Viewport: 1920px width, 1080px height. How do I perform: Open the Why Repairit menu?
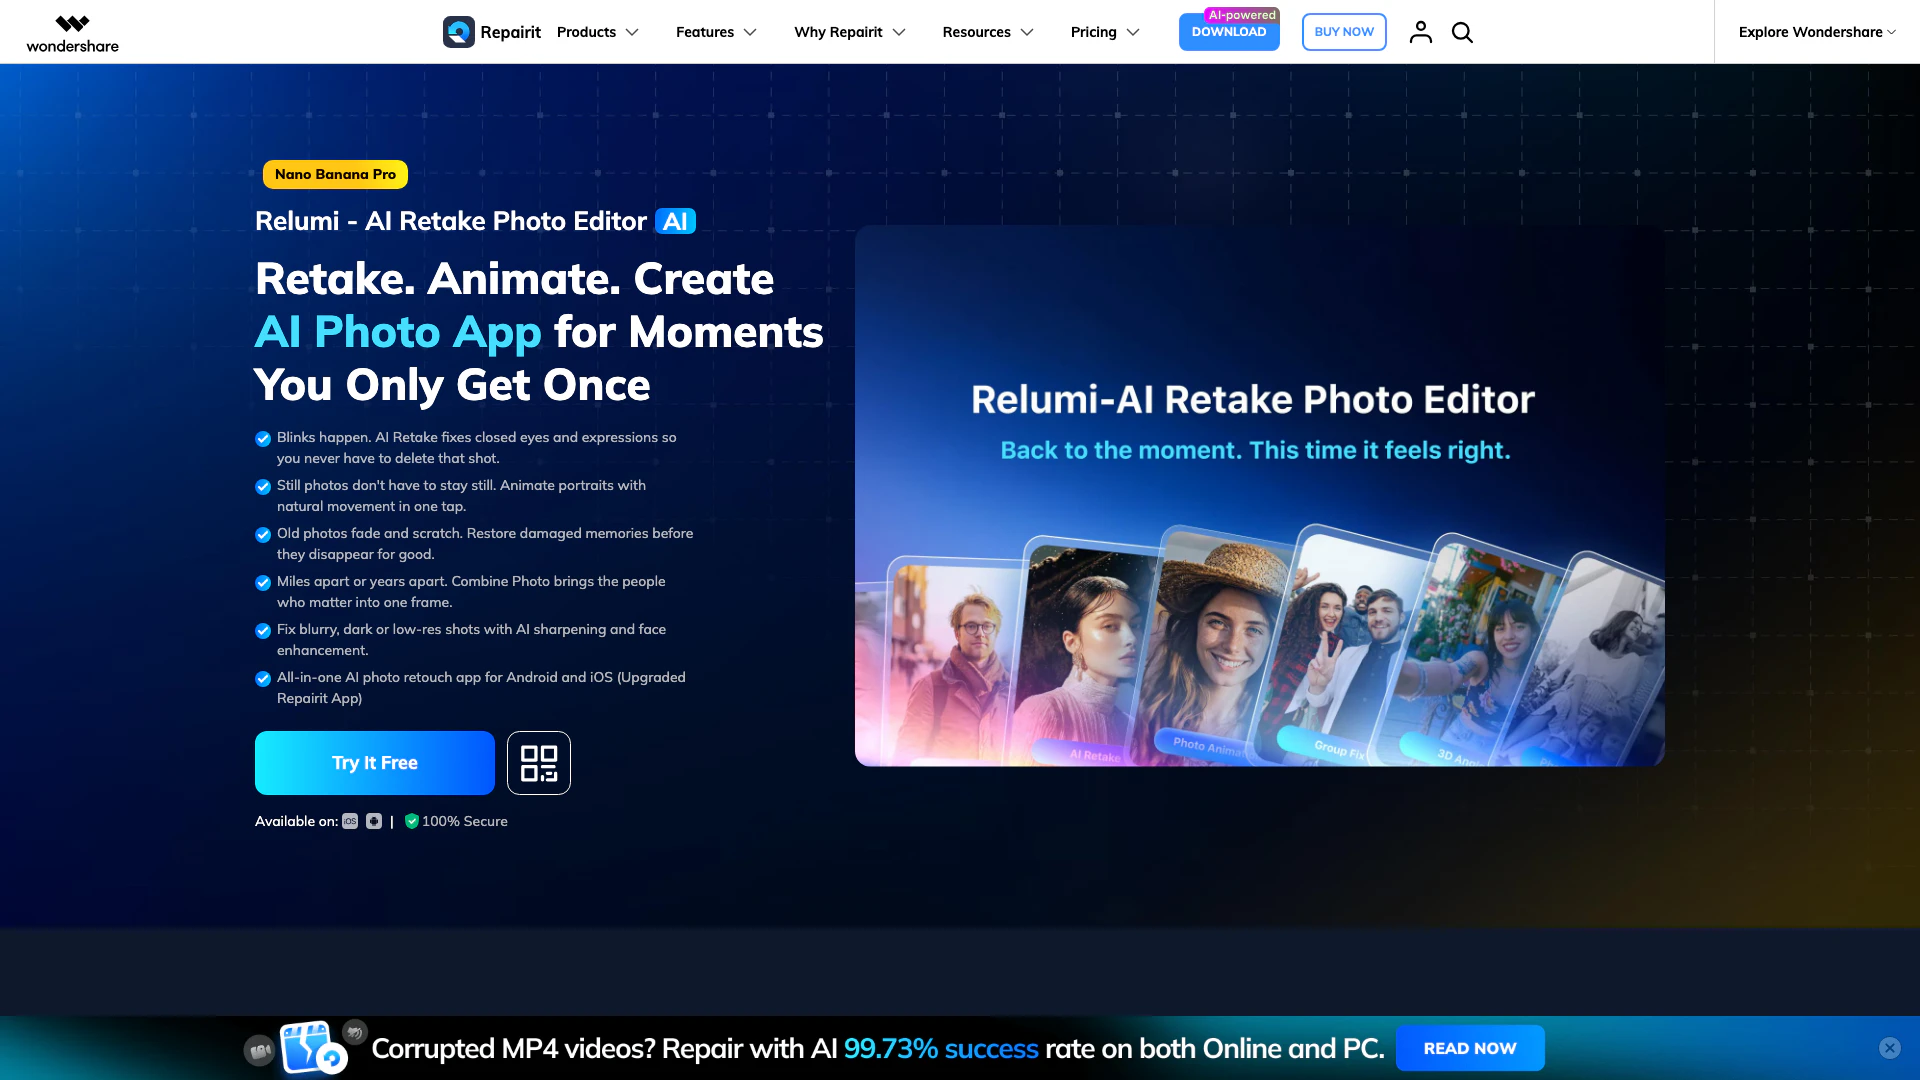click(850, 32)
